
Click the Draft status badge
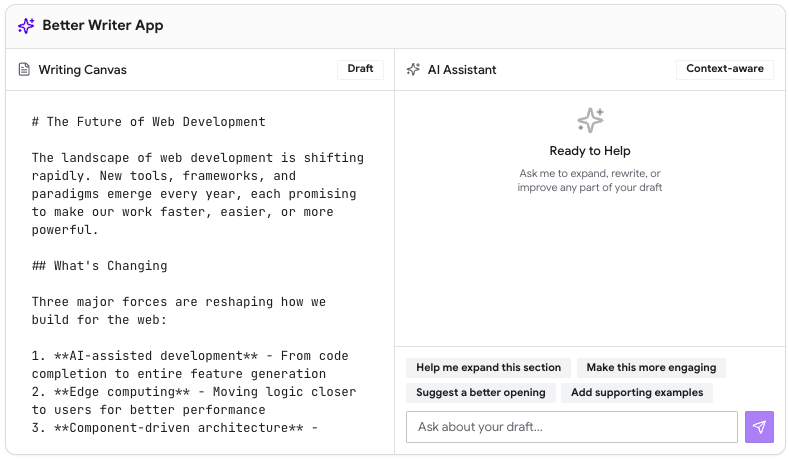pos(360,69)
